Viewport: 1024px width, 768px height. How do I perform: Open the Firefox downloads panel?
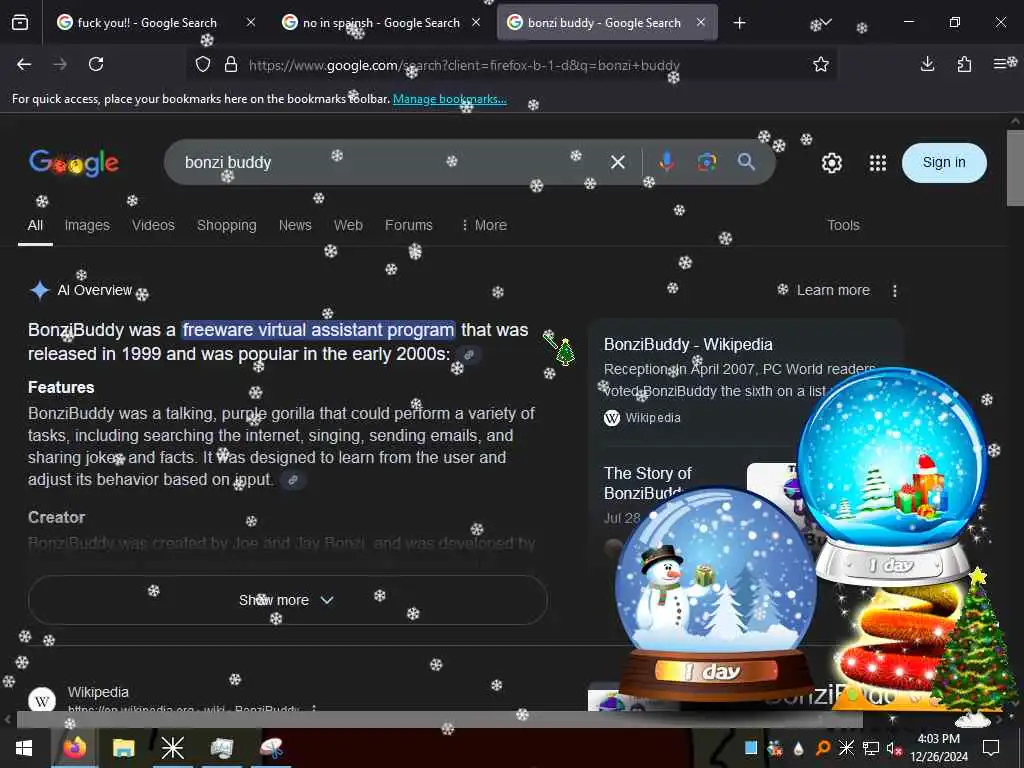[x=927, y=64]
